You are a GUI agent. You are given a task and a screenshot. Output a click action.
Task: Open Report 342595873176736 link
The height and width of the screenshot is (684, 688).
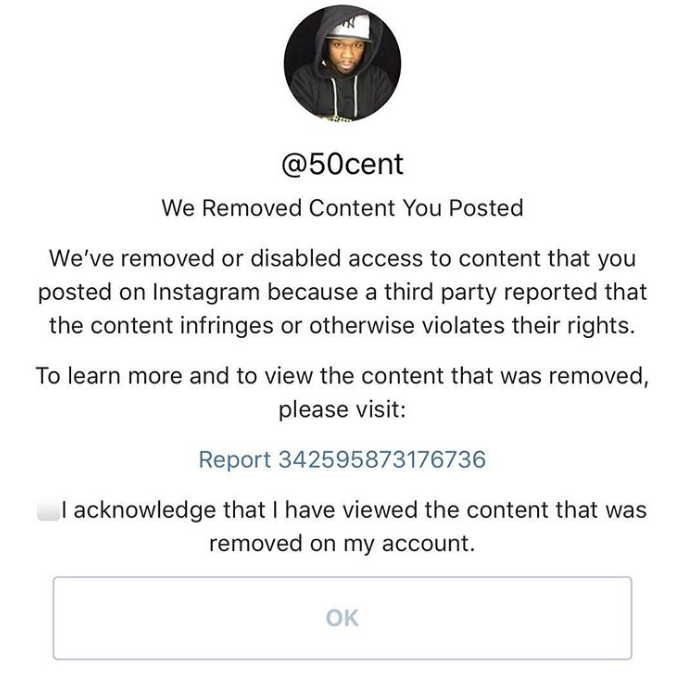coord(342,460)
